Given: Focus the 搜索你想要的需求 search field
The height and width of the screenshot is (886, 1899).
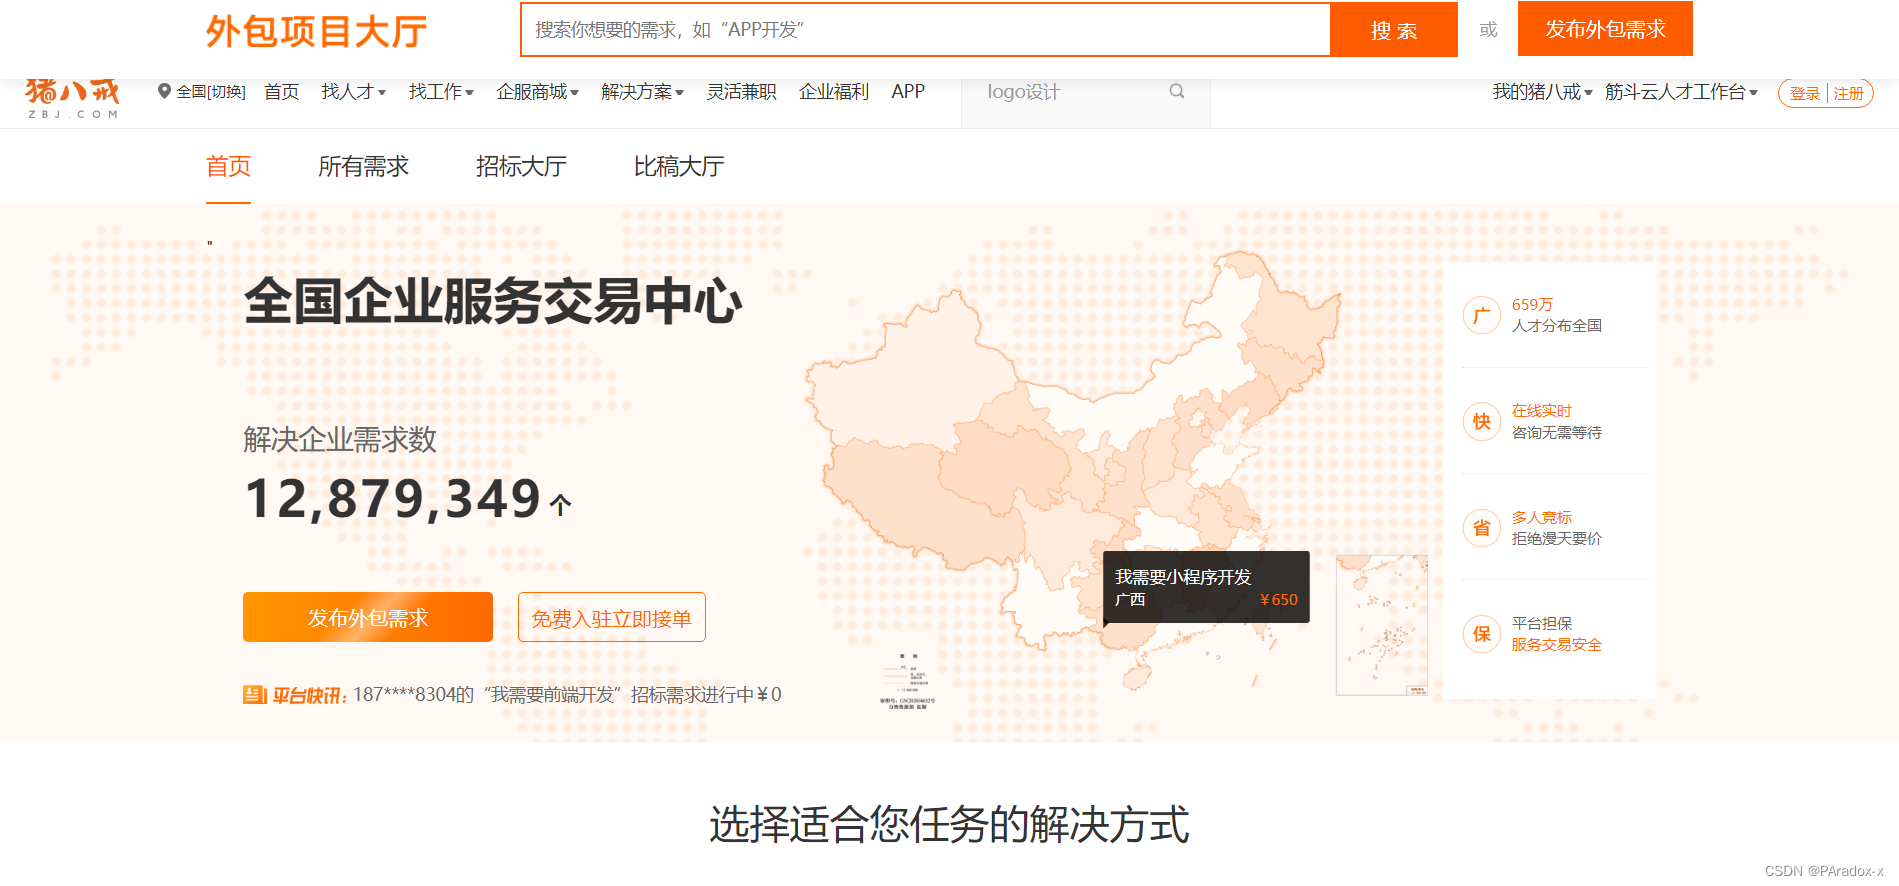Looking at the screenshot, I should 926,30.
